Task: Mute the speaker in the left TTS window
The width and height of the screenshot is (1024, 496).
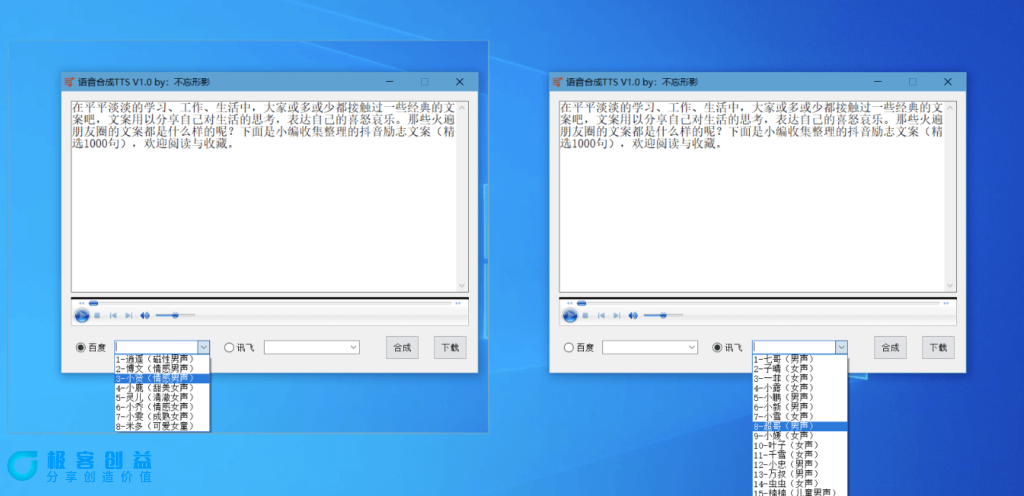Action: click(144, 316)
